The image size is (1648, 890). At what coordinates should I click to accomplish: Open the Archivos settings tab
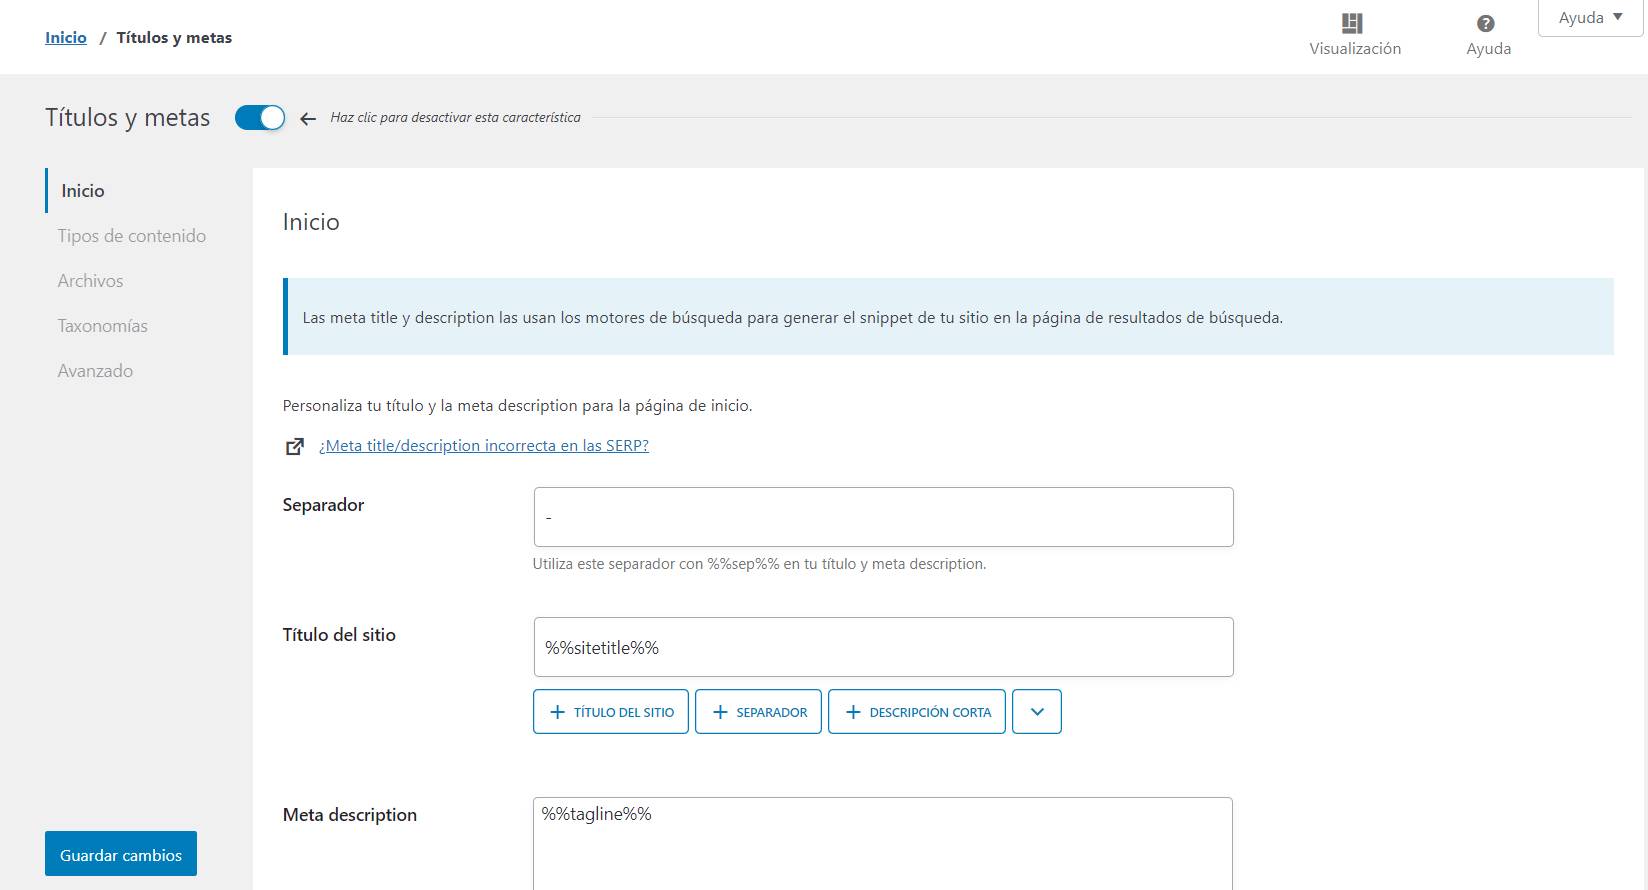[91, 281]
